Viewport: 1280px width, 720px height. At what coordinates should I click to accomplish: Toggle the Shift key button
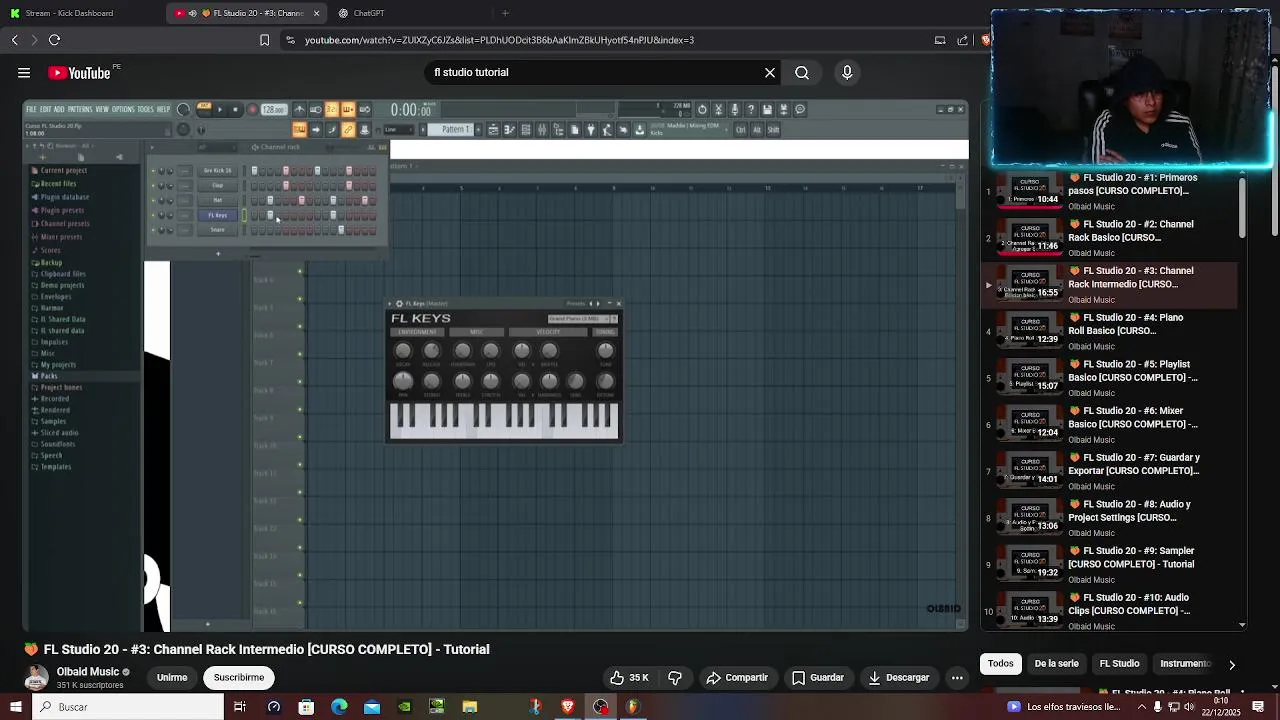[774, 129]
